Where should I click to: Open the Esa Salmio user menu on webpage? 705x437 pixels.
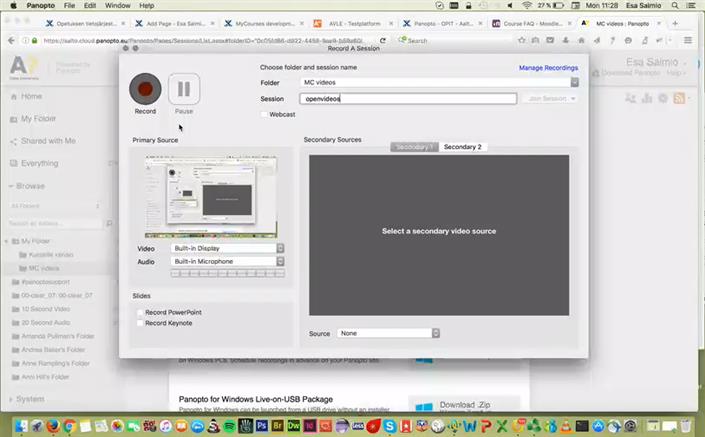(656, 62)
